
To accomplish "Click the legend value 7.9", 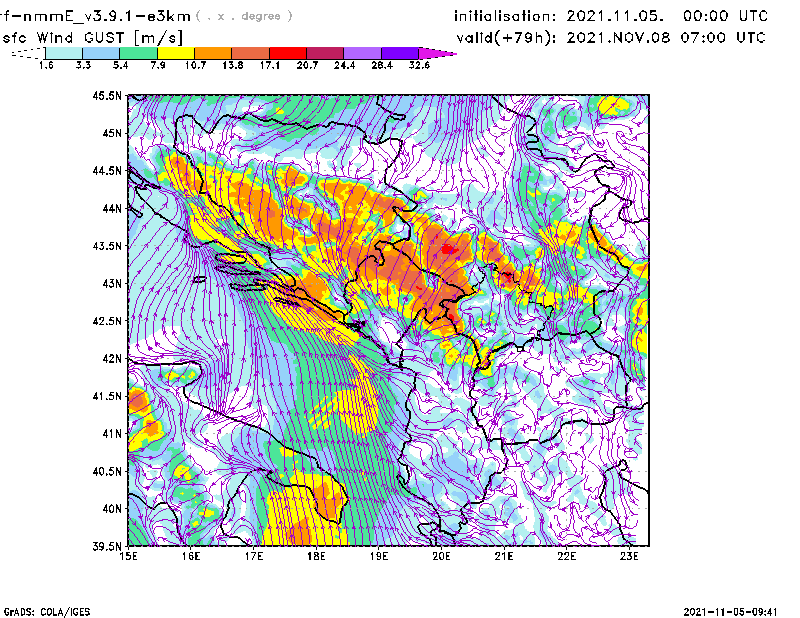I will click(x=158, y=65).
